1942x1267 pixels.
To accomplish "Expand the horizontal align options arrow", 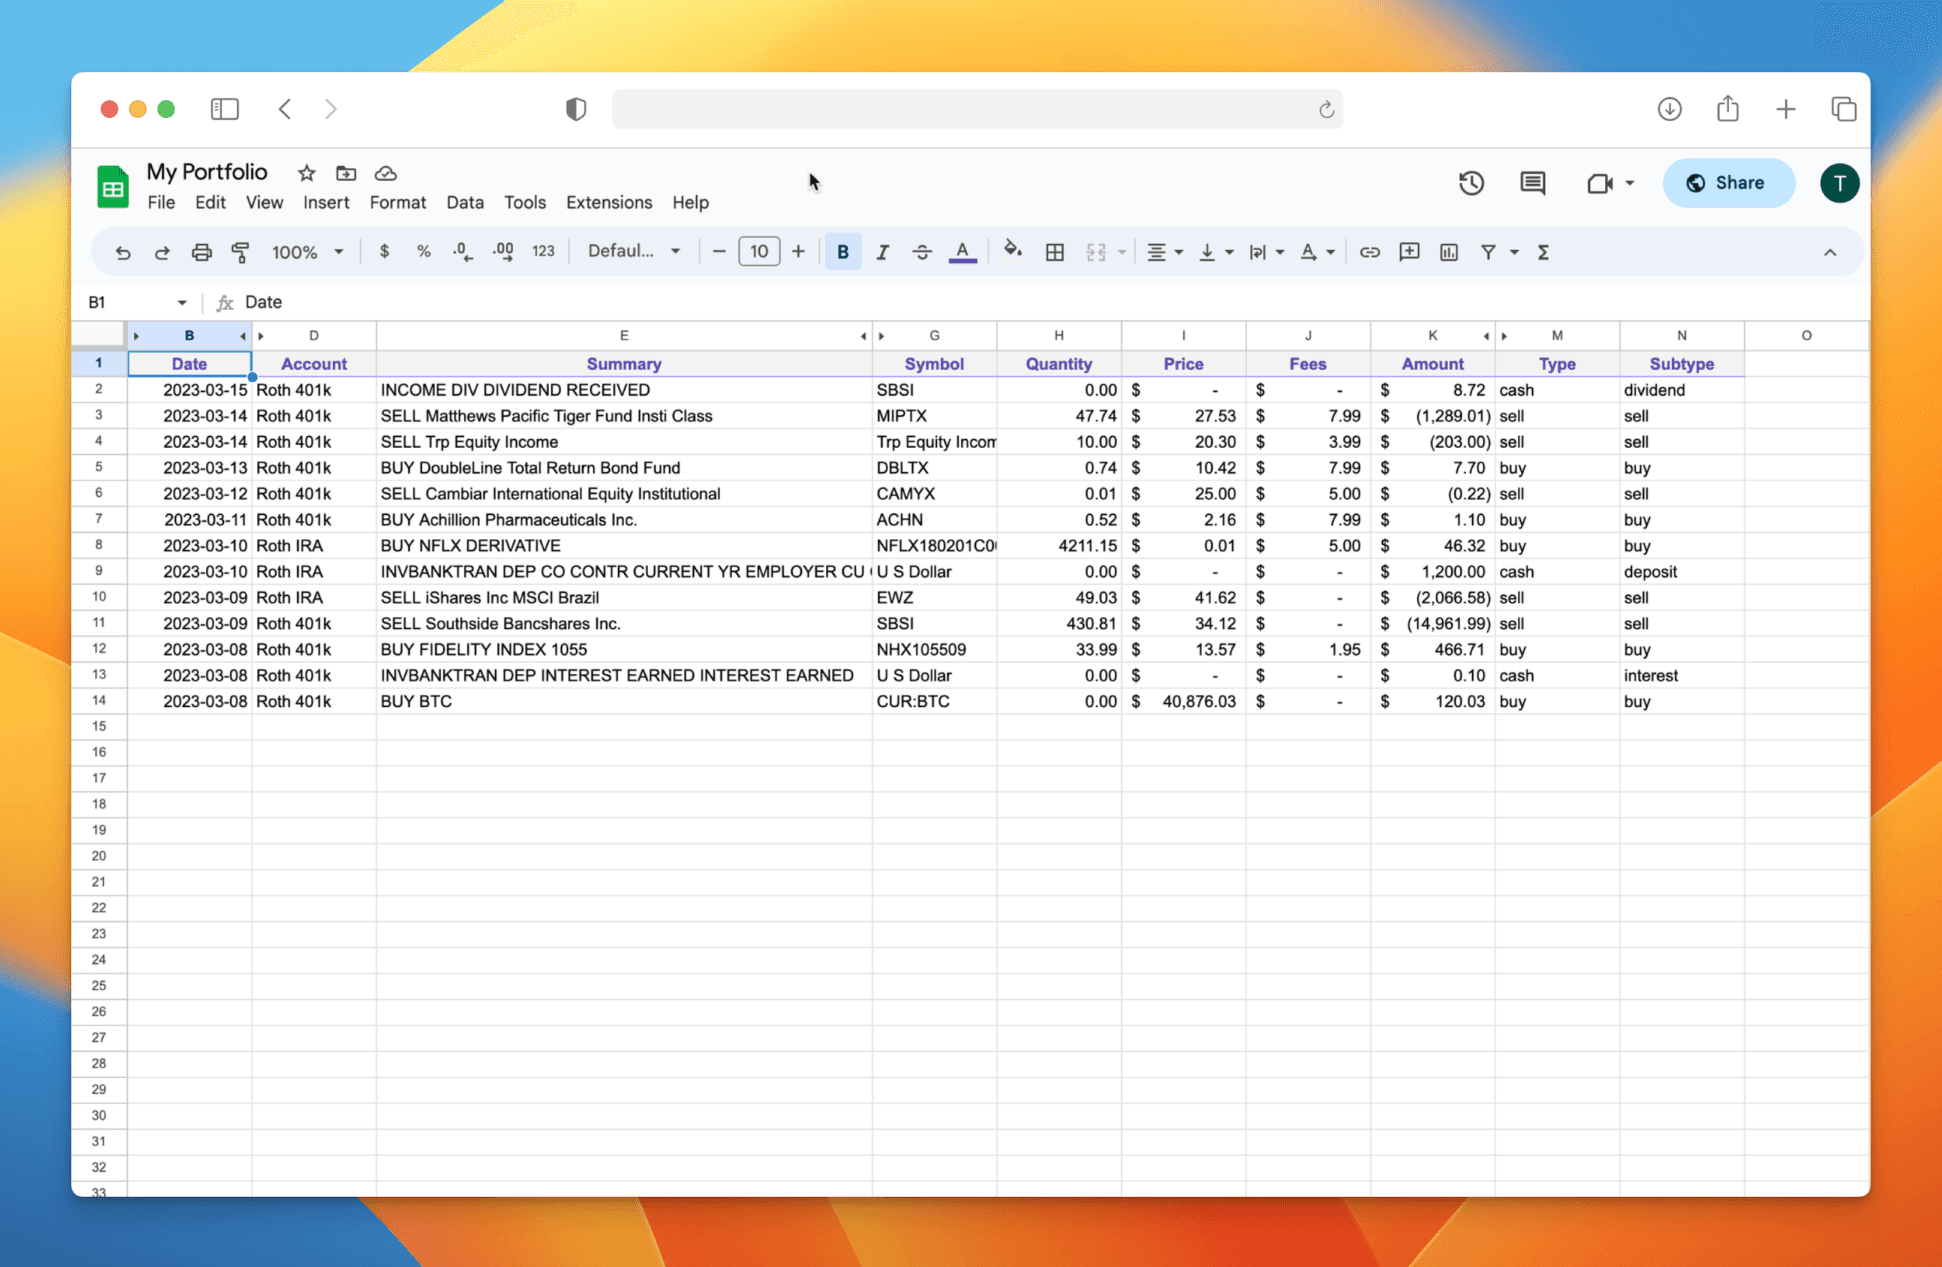I will (x=1180, y=252).
